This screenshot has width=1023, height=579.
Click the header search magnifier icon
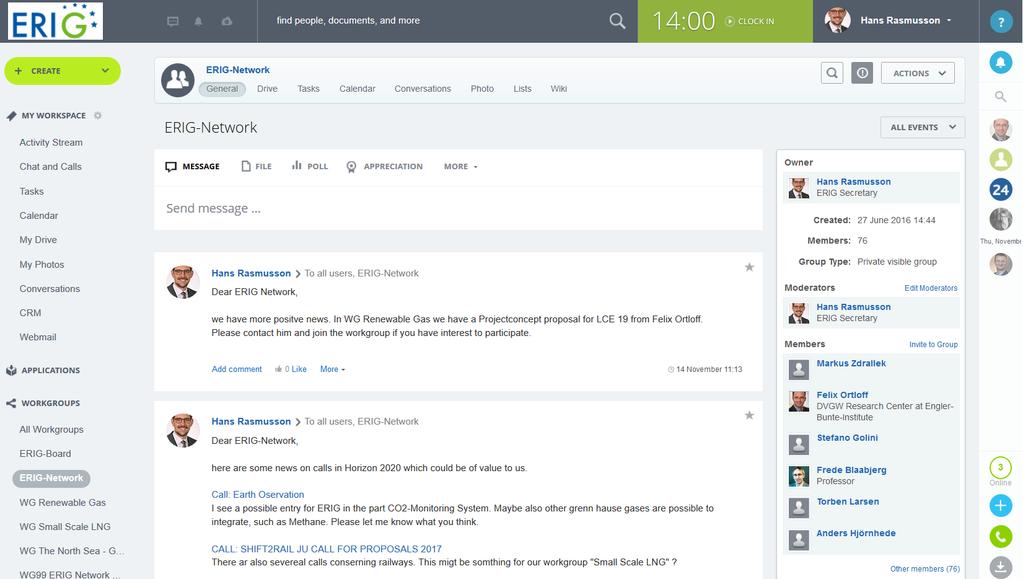[617, 21]
